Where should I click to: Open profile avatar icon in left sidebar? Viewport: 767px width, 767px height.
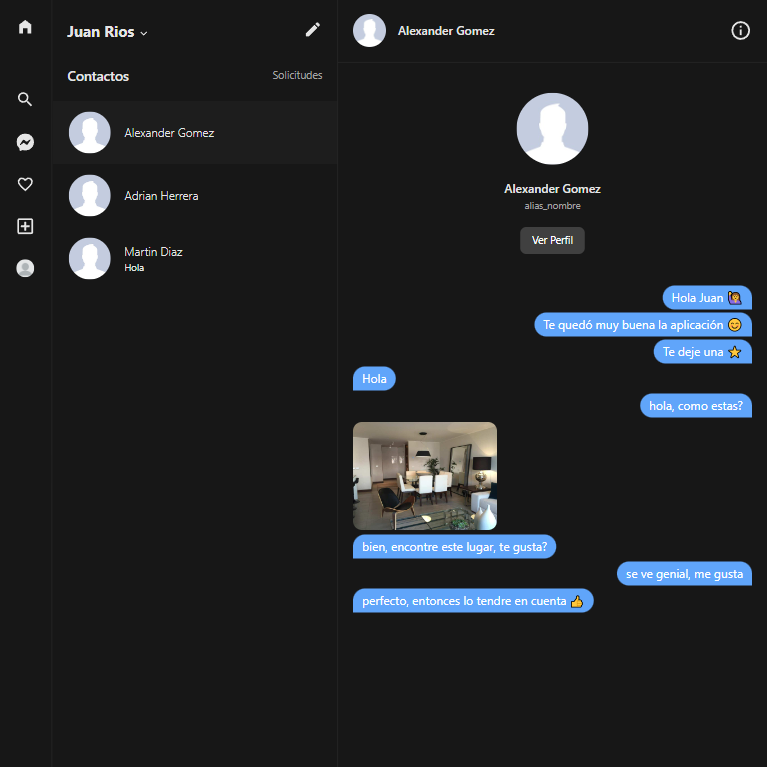pos(26,268)
